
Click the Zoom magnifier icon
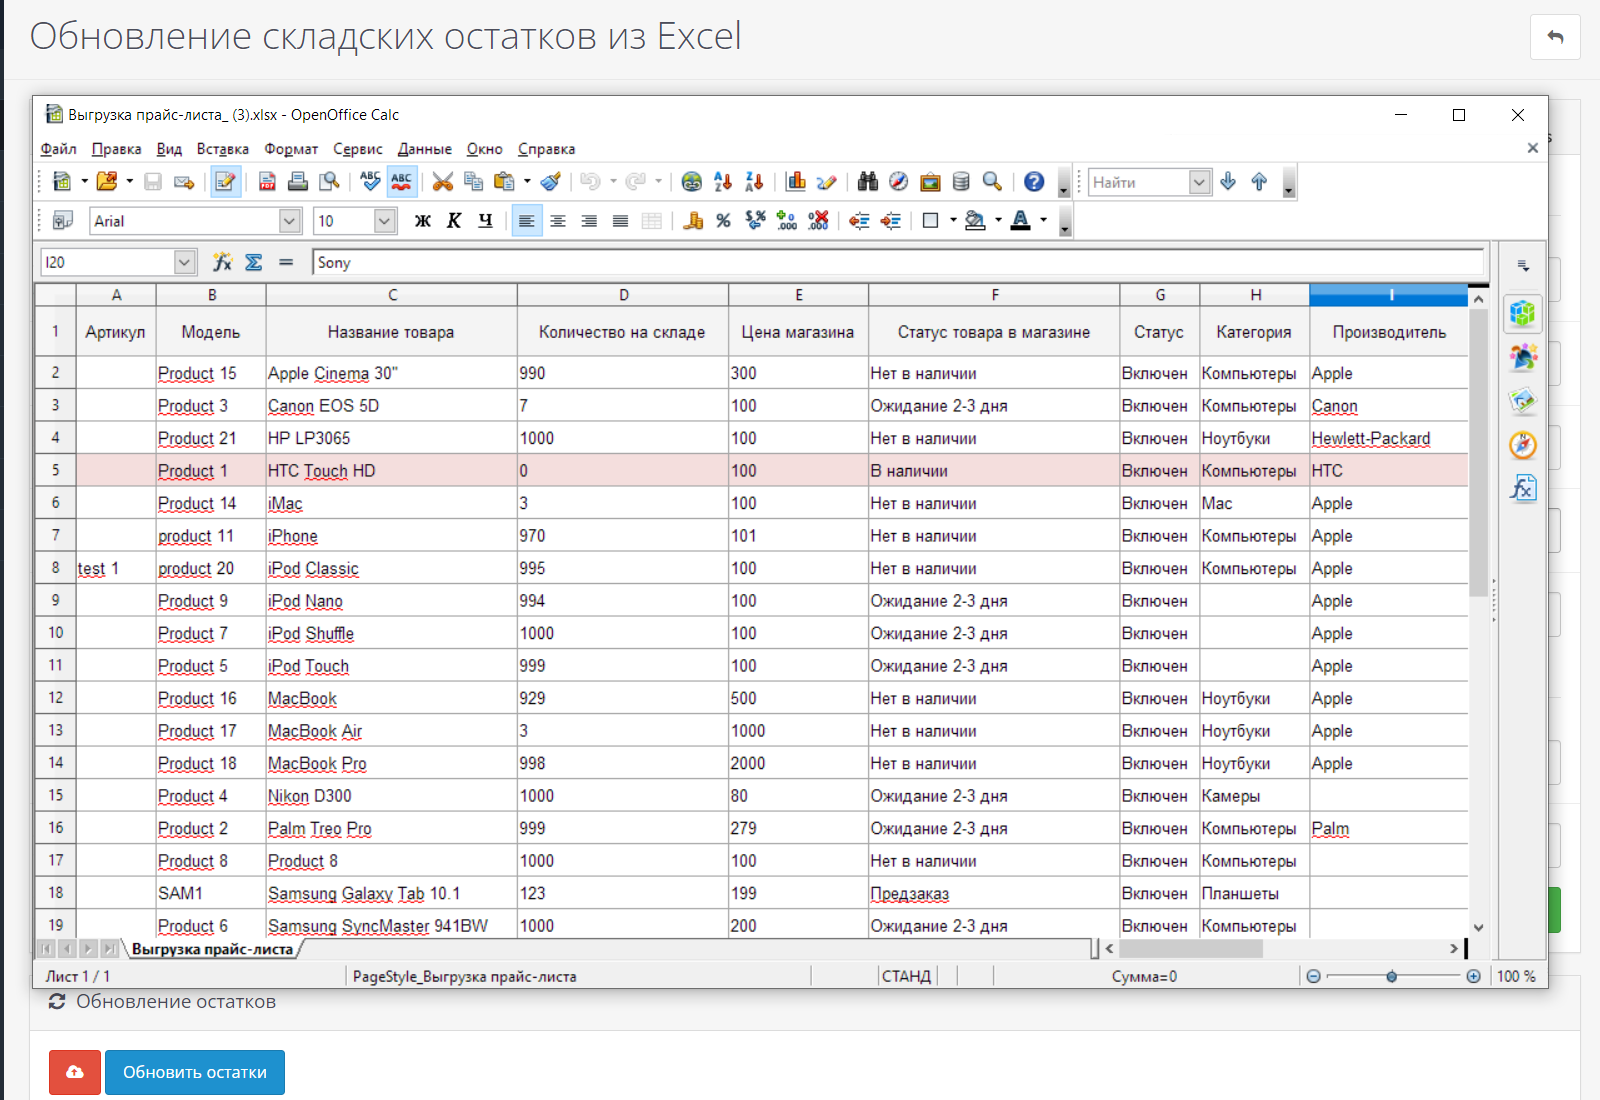tap(992, 182)
